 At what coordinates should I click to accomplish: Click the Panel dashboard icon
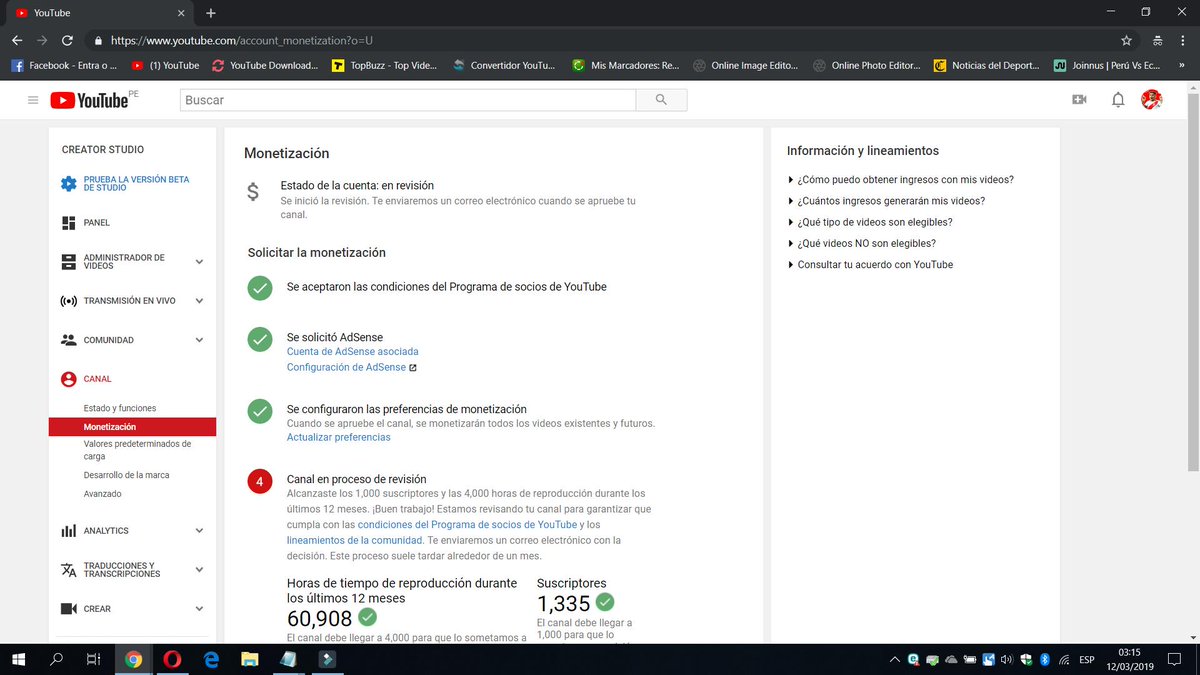(x=68, y=223)
